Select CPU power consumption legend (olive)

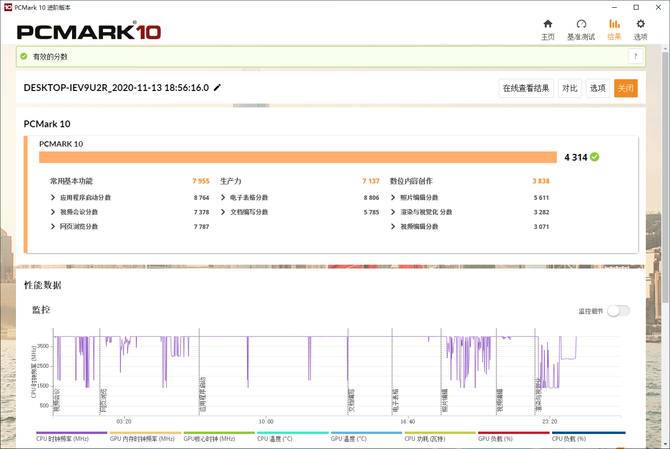tap(440, 436)
